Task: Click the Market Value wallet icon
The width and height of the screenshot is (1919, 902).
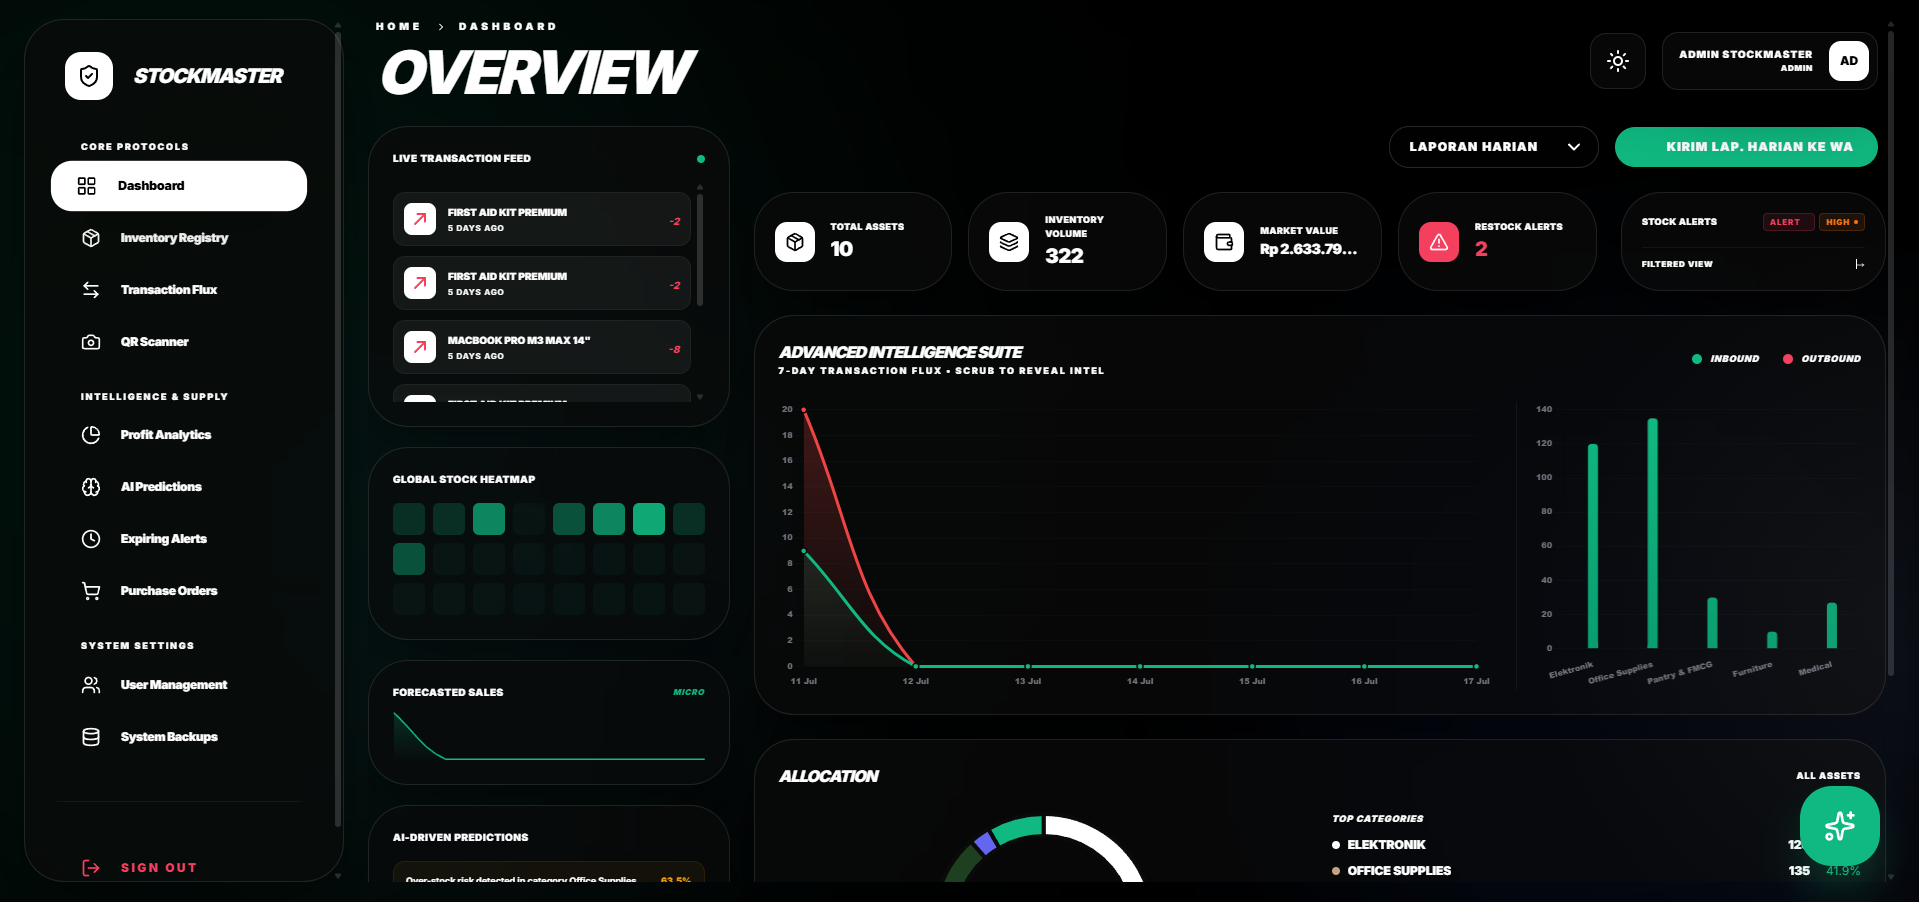Action: point(1224,242)
